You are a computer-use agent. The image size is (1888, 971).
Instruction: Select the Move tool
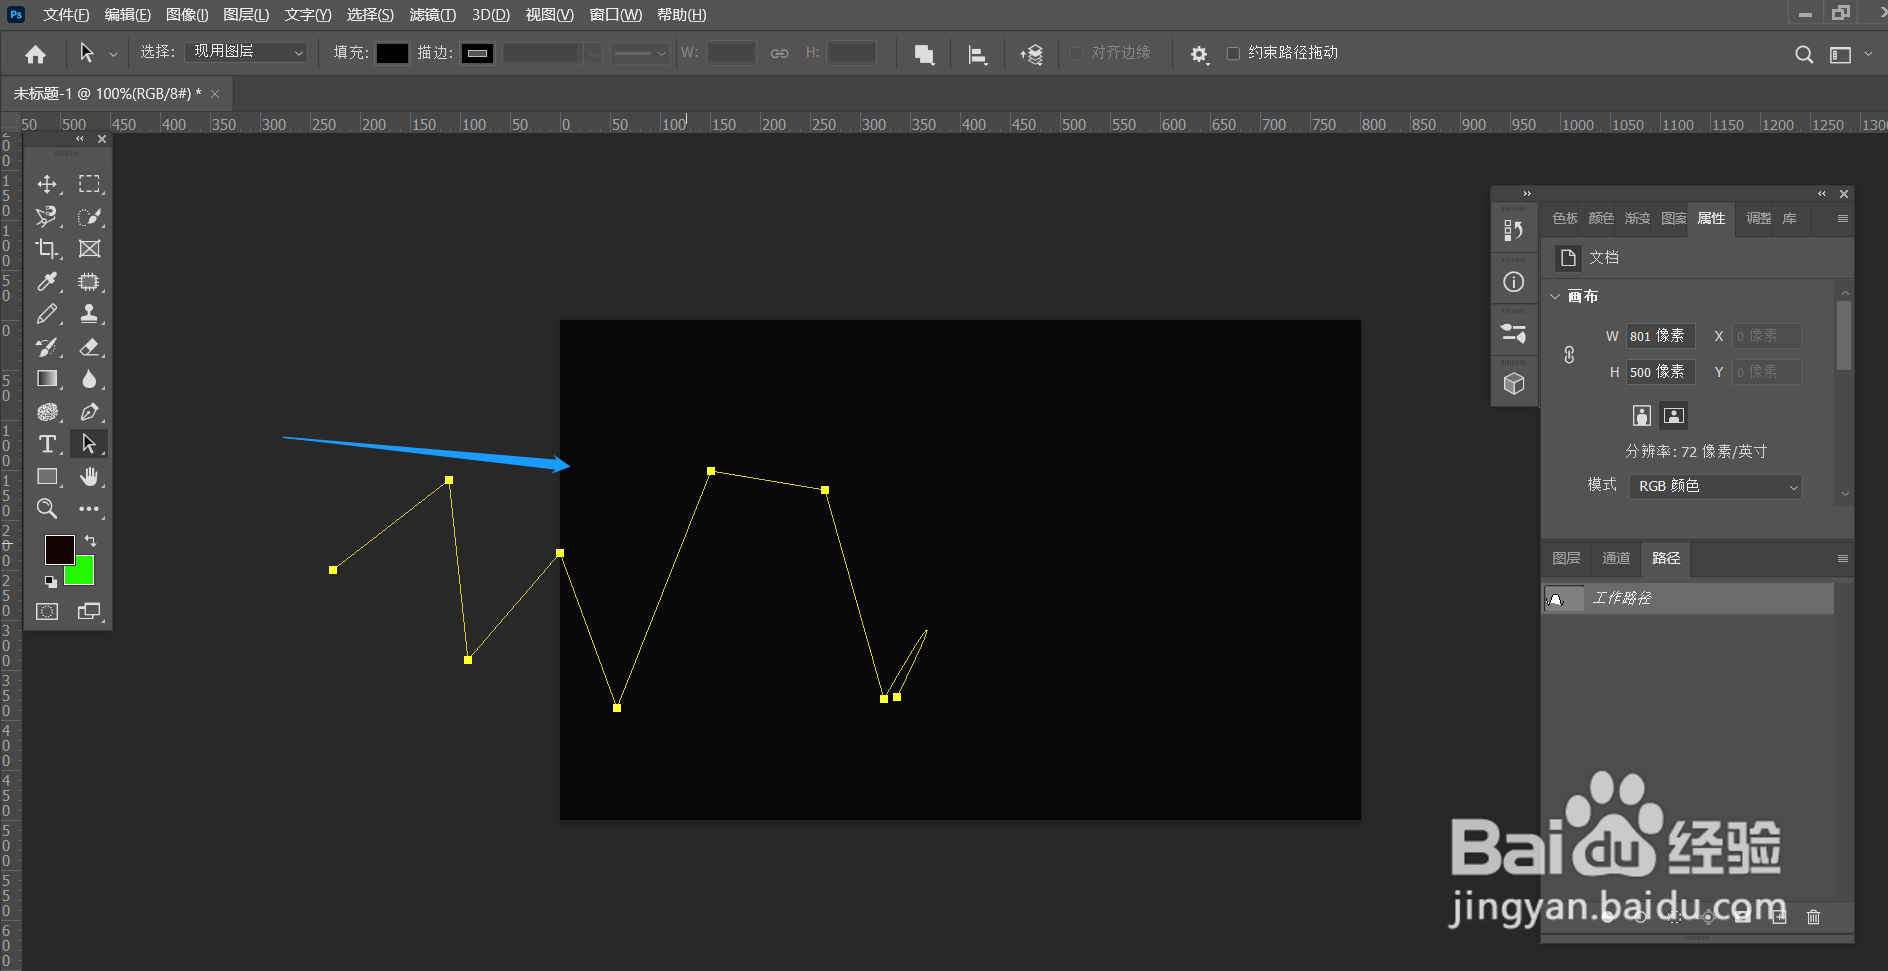coord(47,184)
